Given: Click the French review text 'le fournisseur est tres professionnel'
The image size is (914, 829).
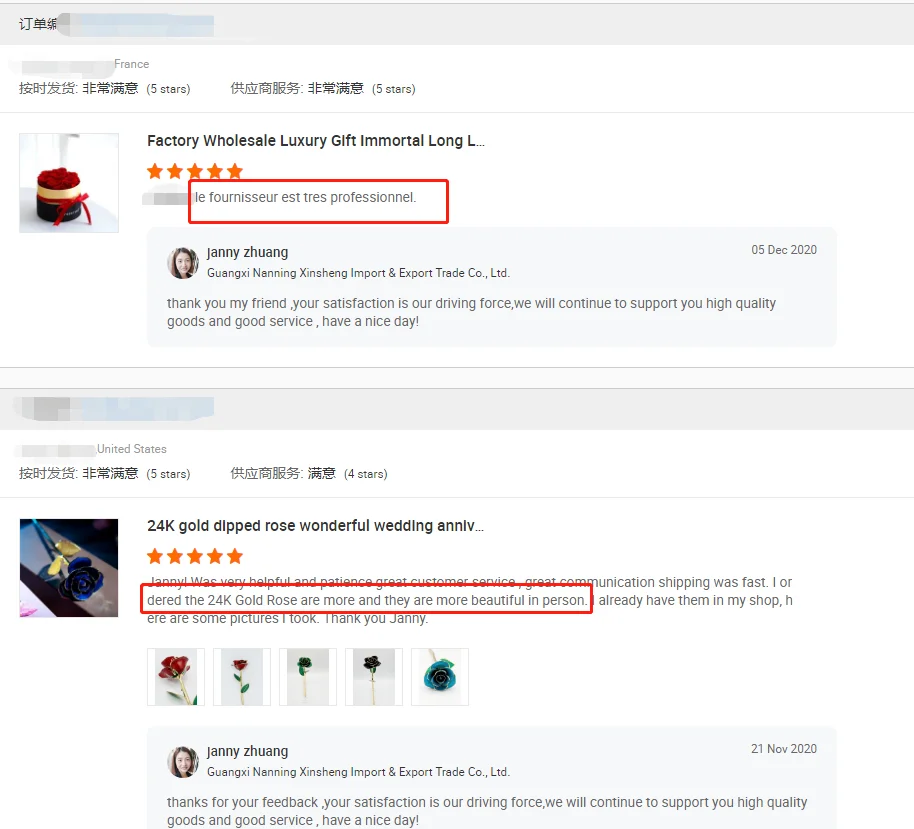Looking at the screenshot, I should coord(305,198).
